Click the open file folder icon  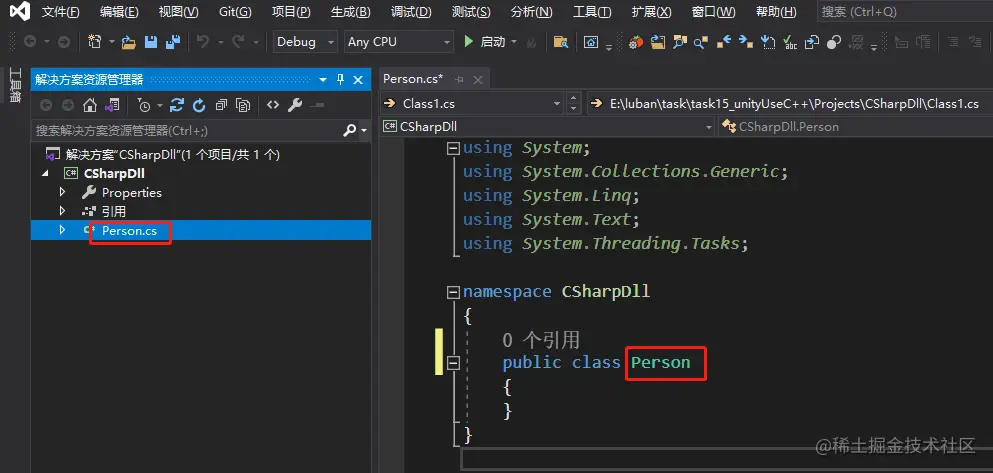[x=129, y=42]
